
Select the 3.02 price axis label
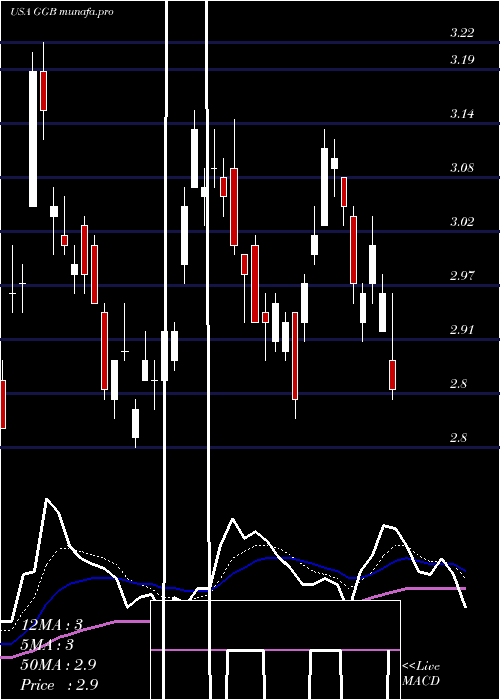click(462, 222)
